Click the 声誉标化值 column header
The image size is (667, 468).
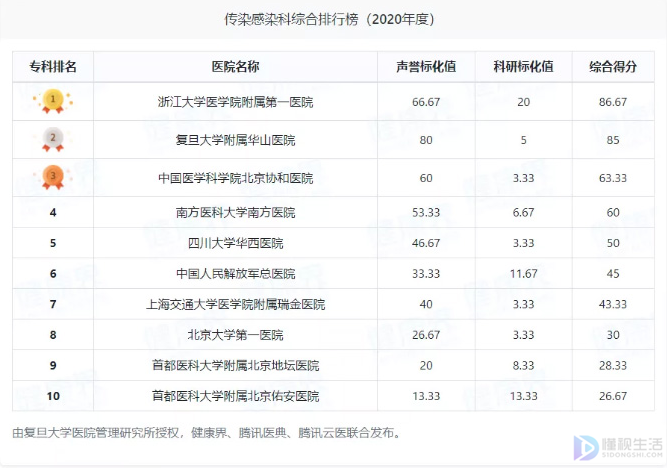coord(426,66)
